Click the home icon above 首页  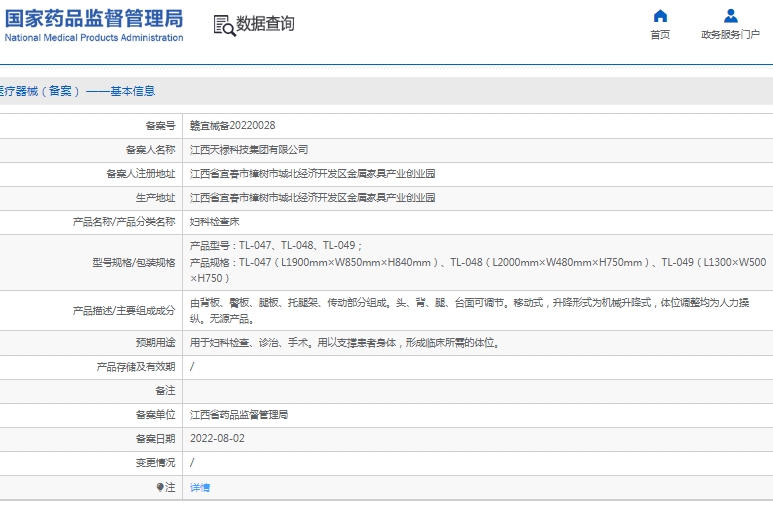pos(660,16)
